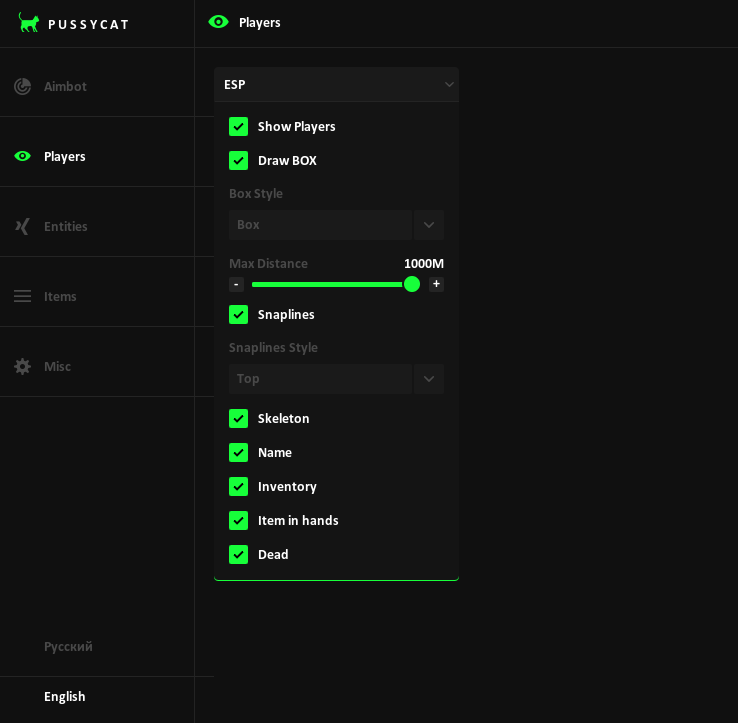This screenshot has height=723, width=738.
Task: Disable the Draw BOX checkbox
Action: (x=238, y=160)
